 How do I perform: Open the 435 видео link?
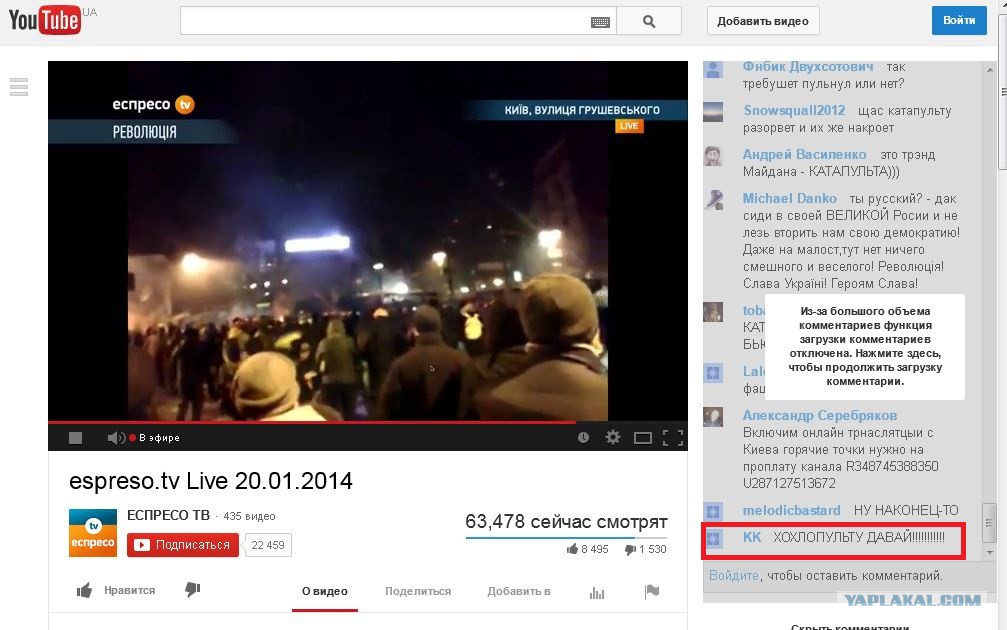pyautogui.click(x=249, y=516)
